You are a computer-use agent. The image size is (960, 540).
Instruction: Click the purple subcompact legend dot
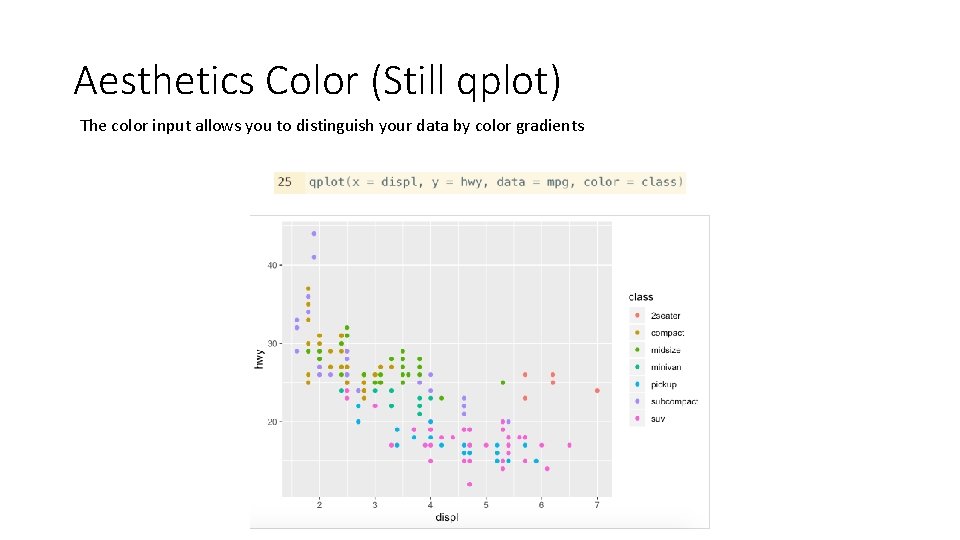point(637,401)
